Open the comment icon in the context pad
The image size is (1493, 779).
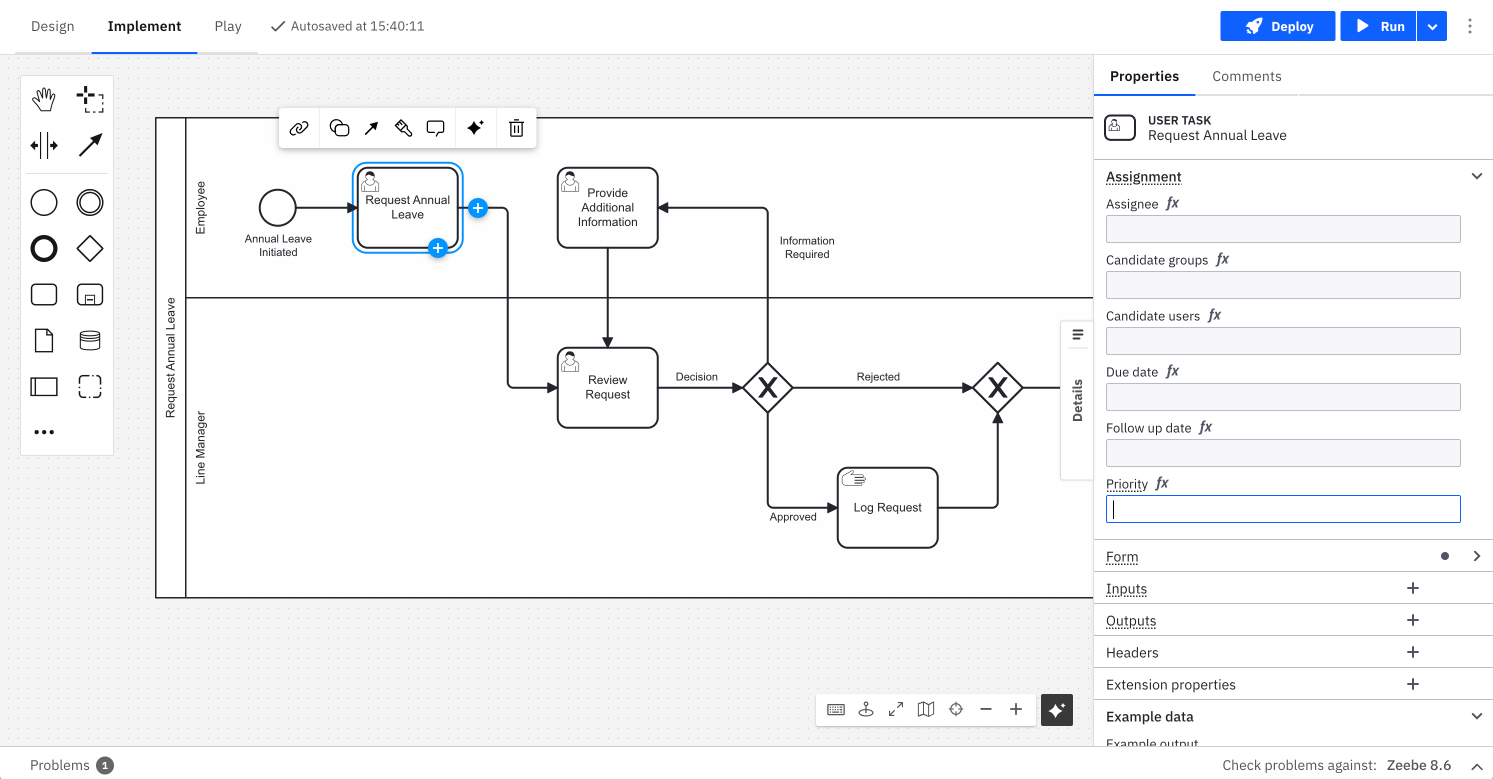point(435,128)
